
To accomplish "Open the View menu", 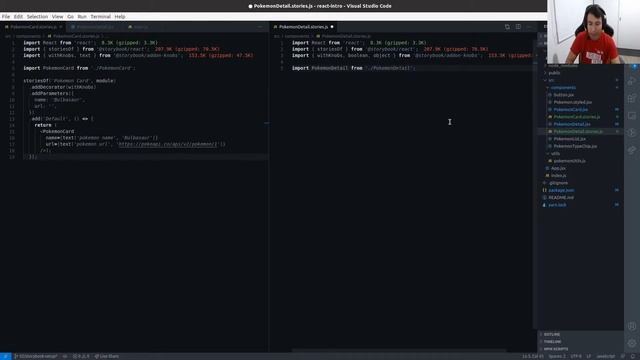I will [58, 17].
